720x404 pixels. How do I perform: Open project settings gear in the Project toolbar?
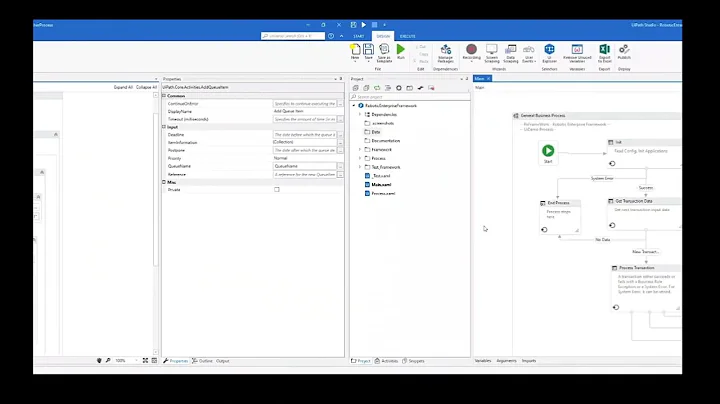(x=399, y=88)
